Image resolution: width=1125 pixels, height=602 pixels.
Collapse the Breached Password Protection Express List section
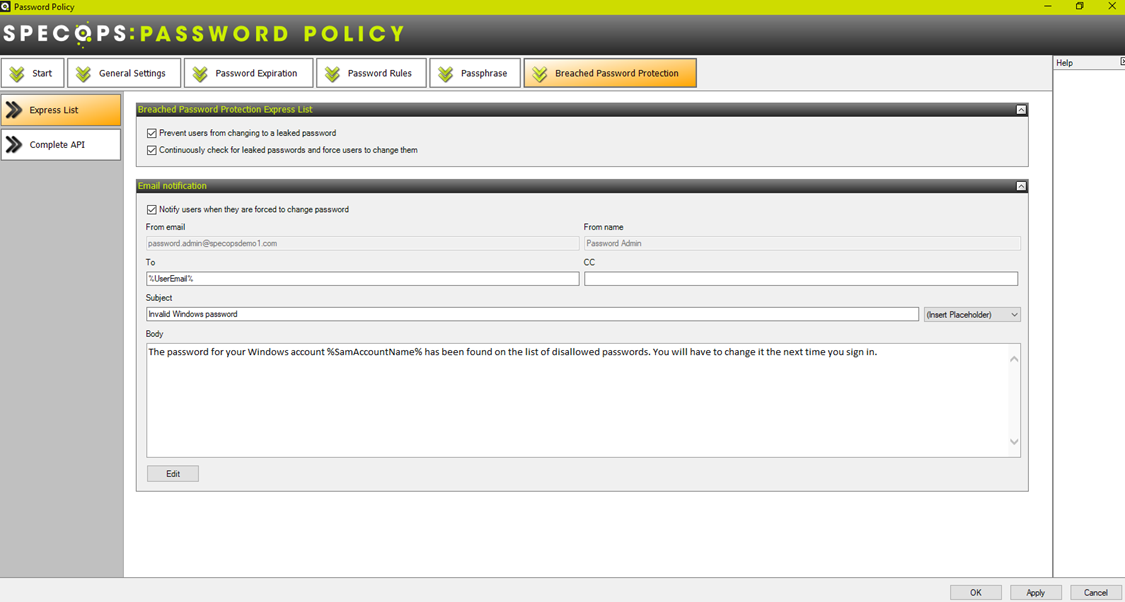[1021, 110]
